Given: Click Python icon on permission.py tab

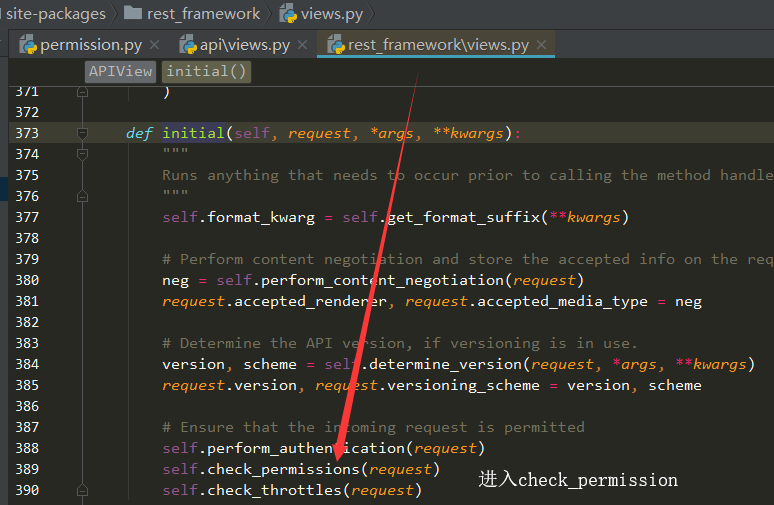Looking at the screenshot, I should point(28,45).
